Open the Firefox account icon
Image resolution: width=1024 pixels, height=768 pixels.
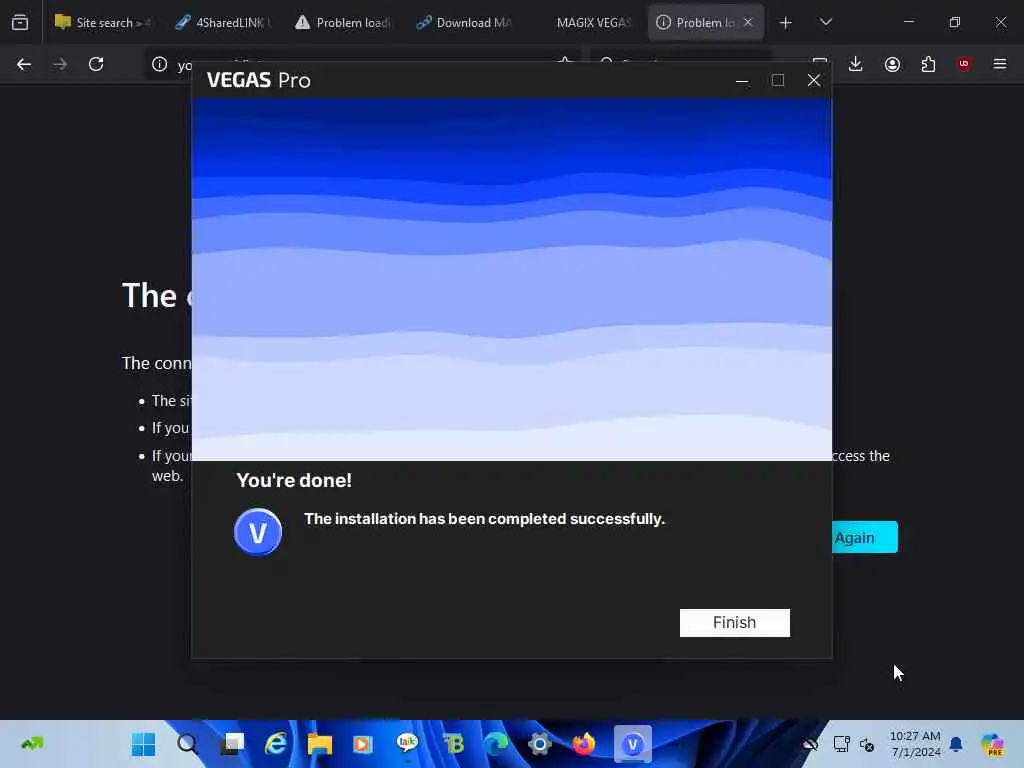point(892,64)
